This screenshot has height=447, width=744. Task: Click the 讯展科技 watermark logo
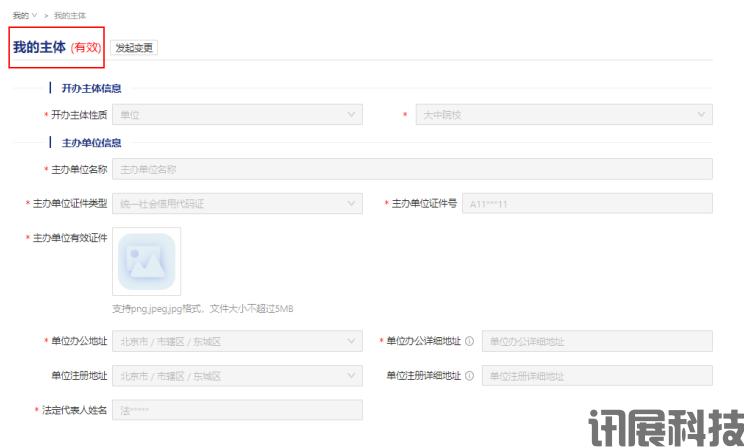(666, 425)
